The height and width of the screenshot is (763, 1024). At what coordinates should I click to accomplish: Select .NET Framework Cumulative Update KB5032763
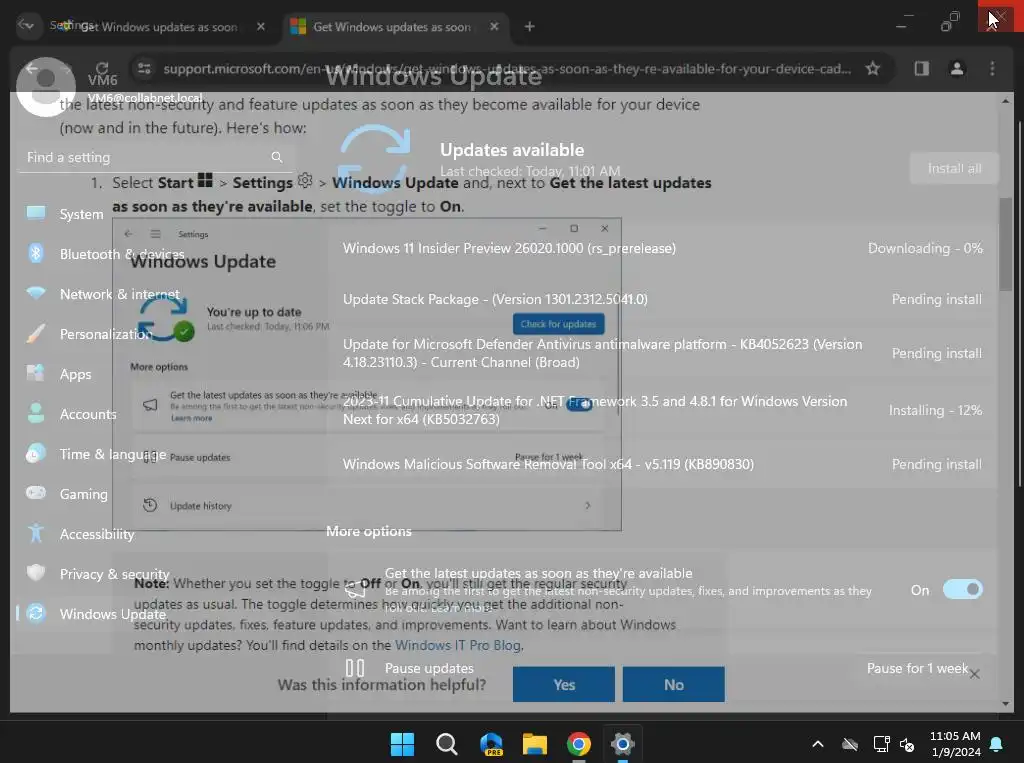point(663,410)
